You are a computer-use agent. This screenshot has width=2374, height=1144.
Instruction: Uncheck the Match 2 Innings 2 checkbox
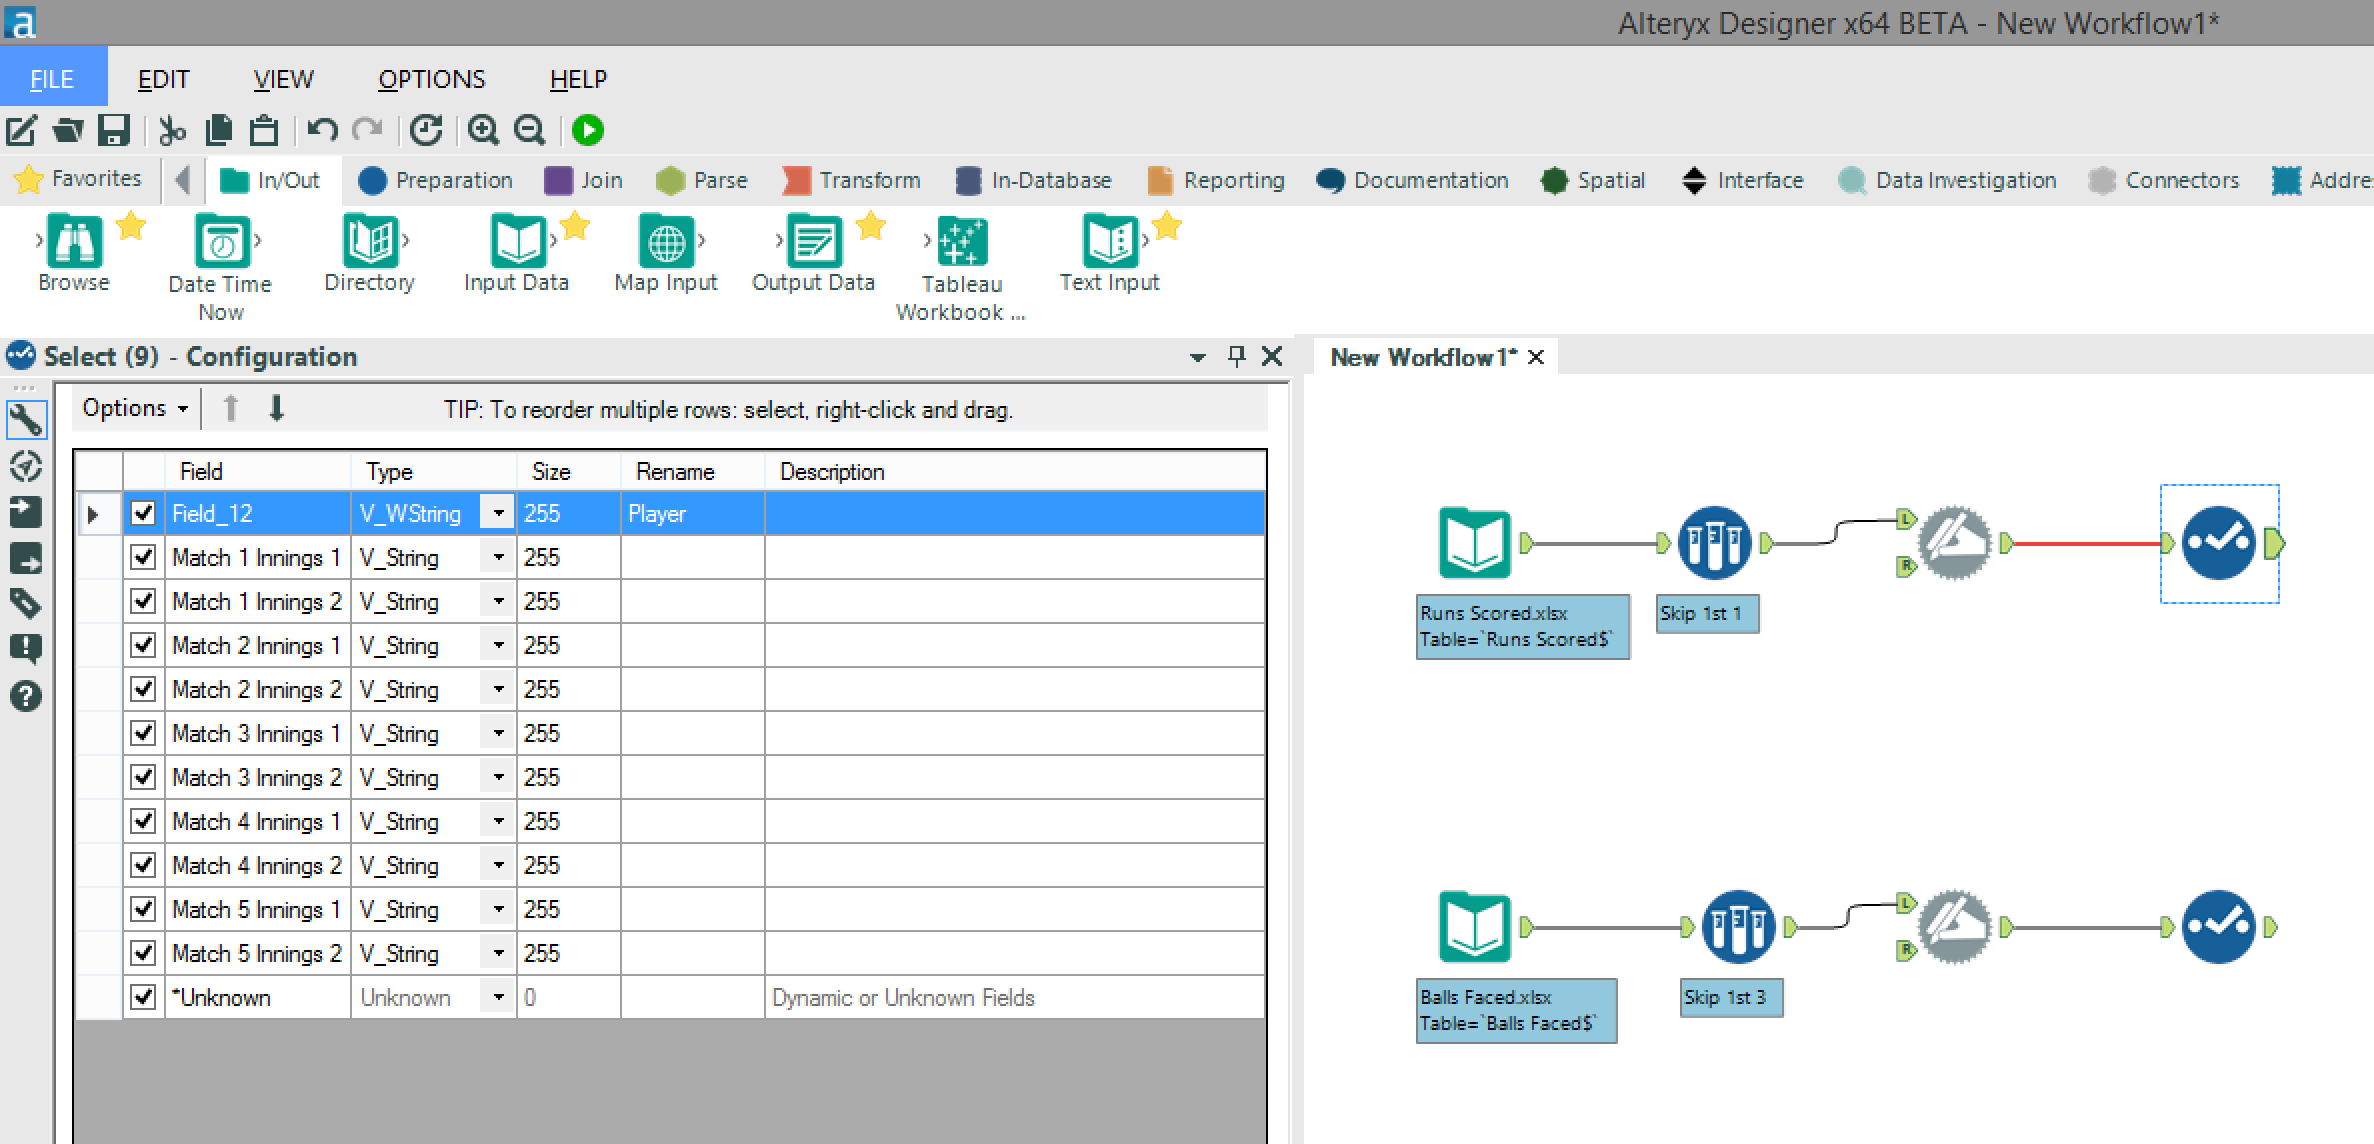pos(143,689)
